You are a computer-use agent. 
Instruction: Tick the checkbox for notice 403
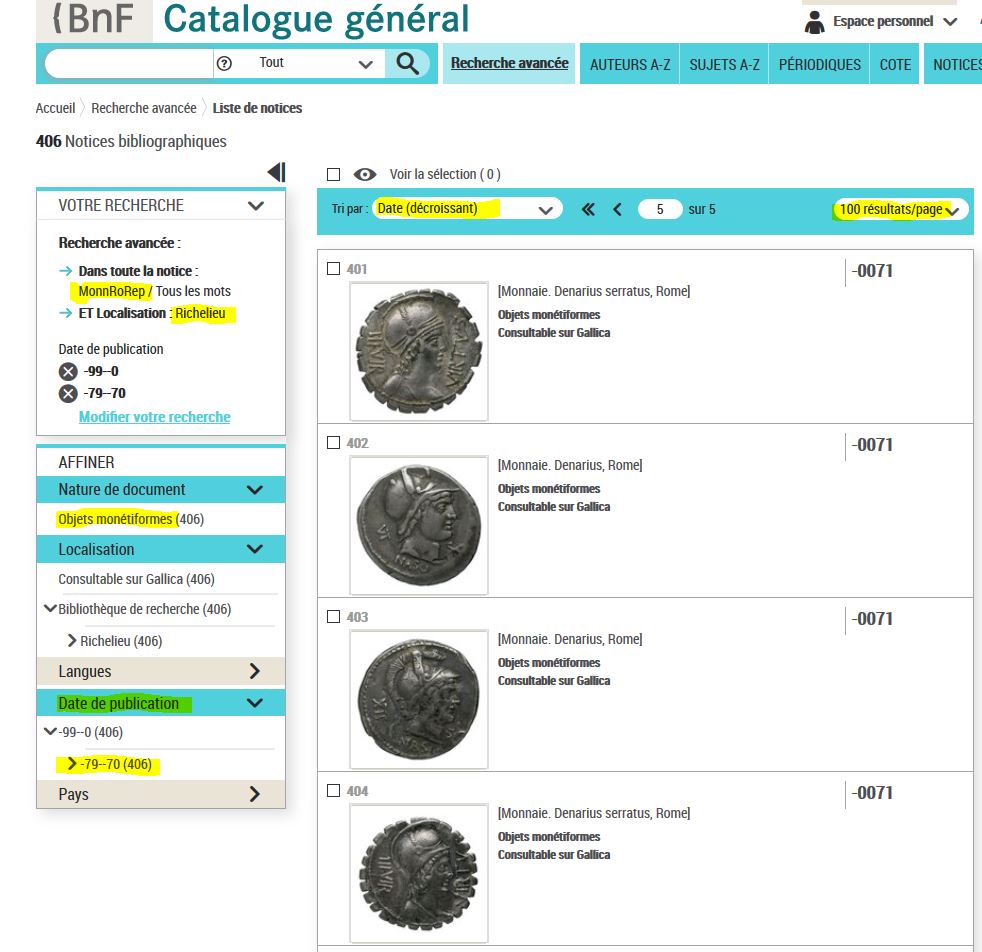click(334, 616)
